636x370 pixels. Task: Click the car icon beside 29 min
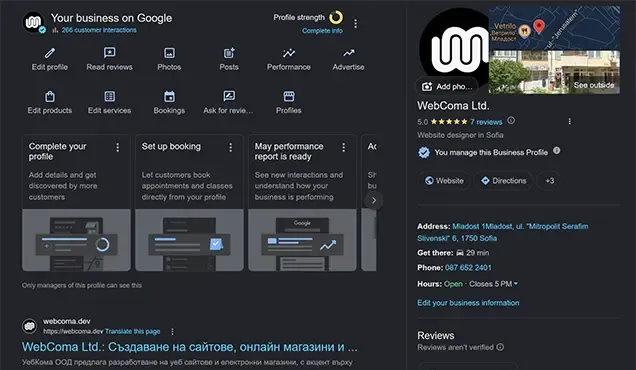(460, 253)
